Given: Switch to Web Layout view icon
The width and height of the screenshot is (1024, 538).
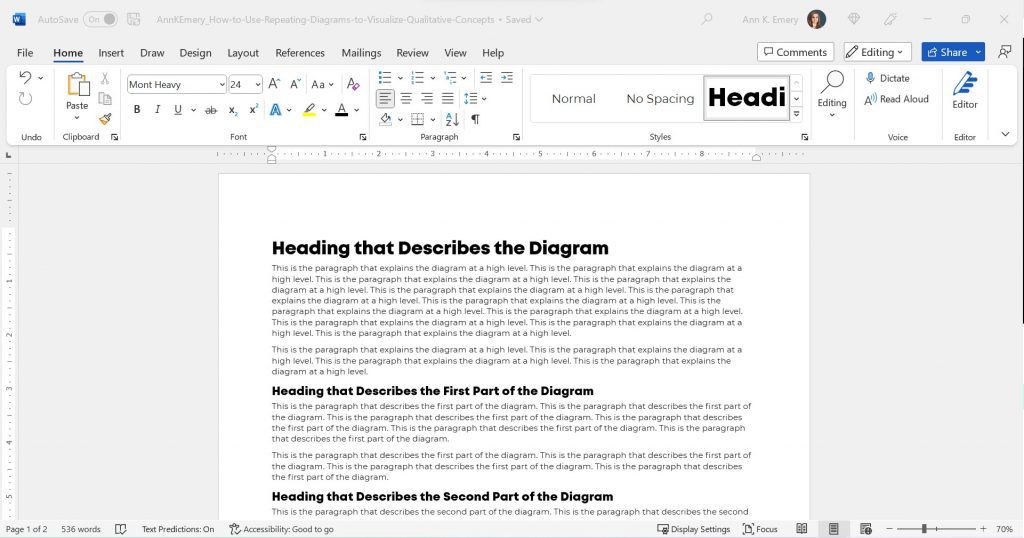Looking at the screenshot, I should pyautogui.click(x=866, y=529).
